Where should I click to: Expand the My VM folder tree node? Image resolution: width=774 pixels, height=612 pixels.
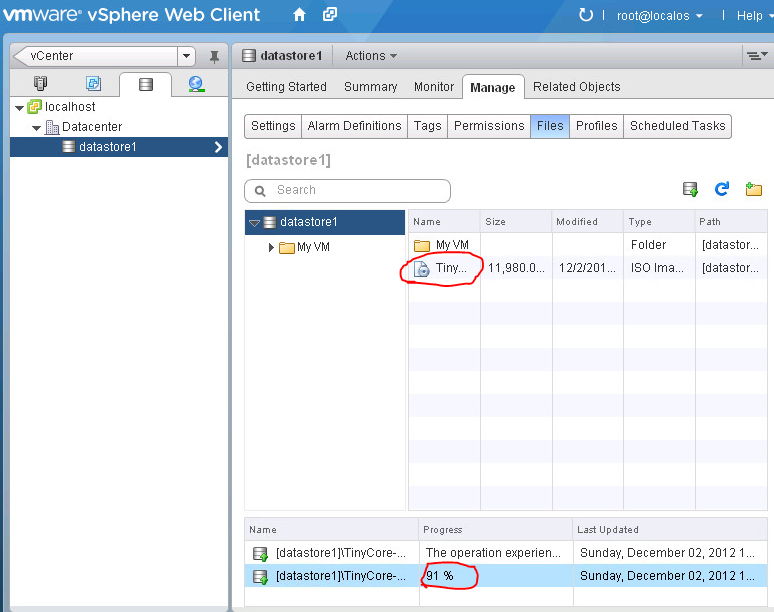[271, 247]
